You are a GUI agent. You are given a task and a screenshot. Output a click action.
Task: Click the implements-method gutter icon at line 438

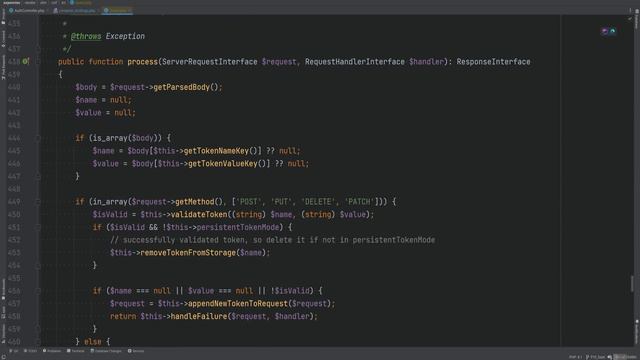pos(26,61)
